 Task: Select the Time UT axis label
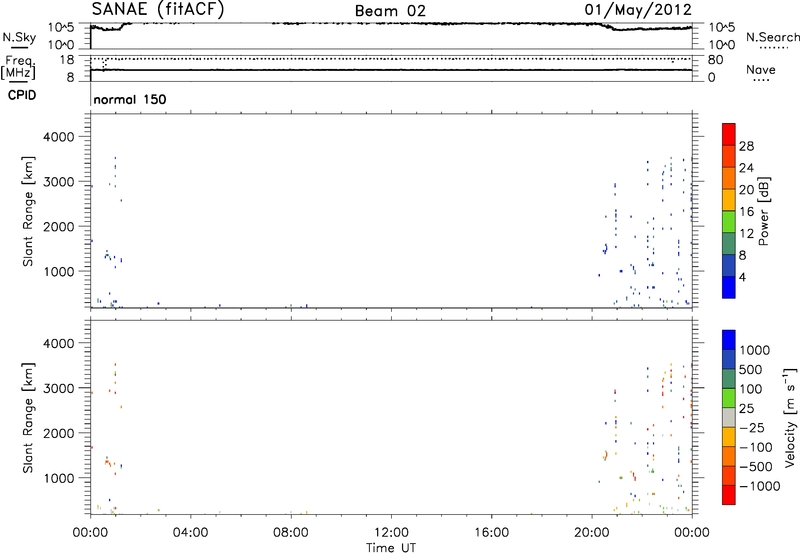[391, 548]
